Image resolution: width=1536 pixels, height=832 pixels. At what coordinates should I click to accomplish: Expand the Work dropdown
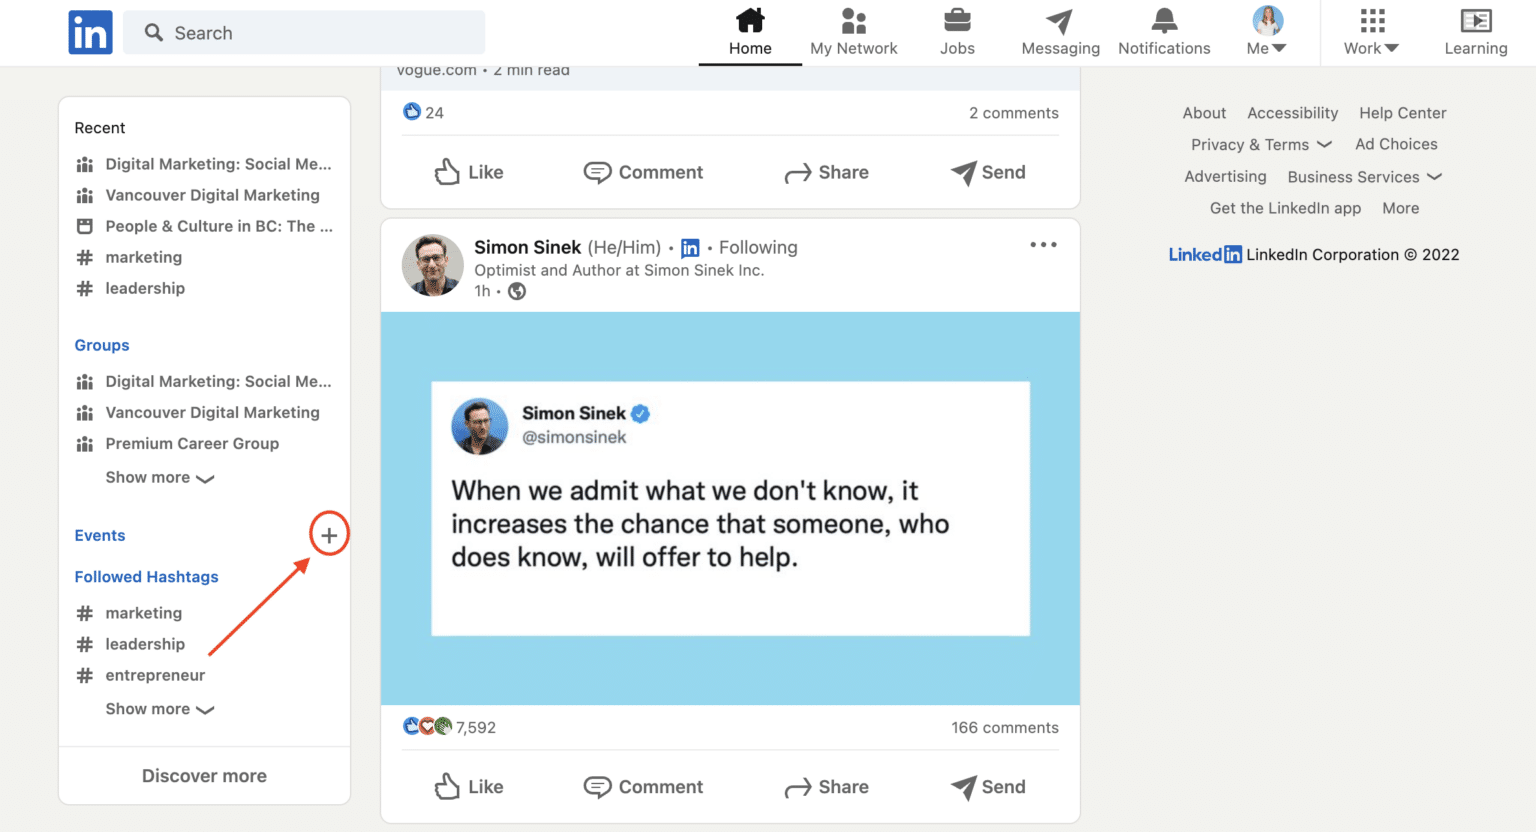[1370, 32]
